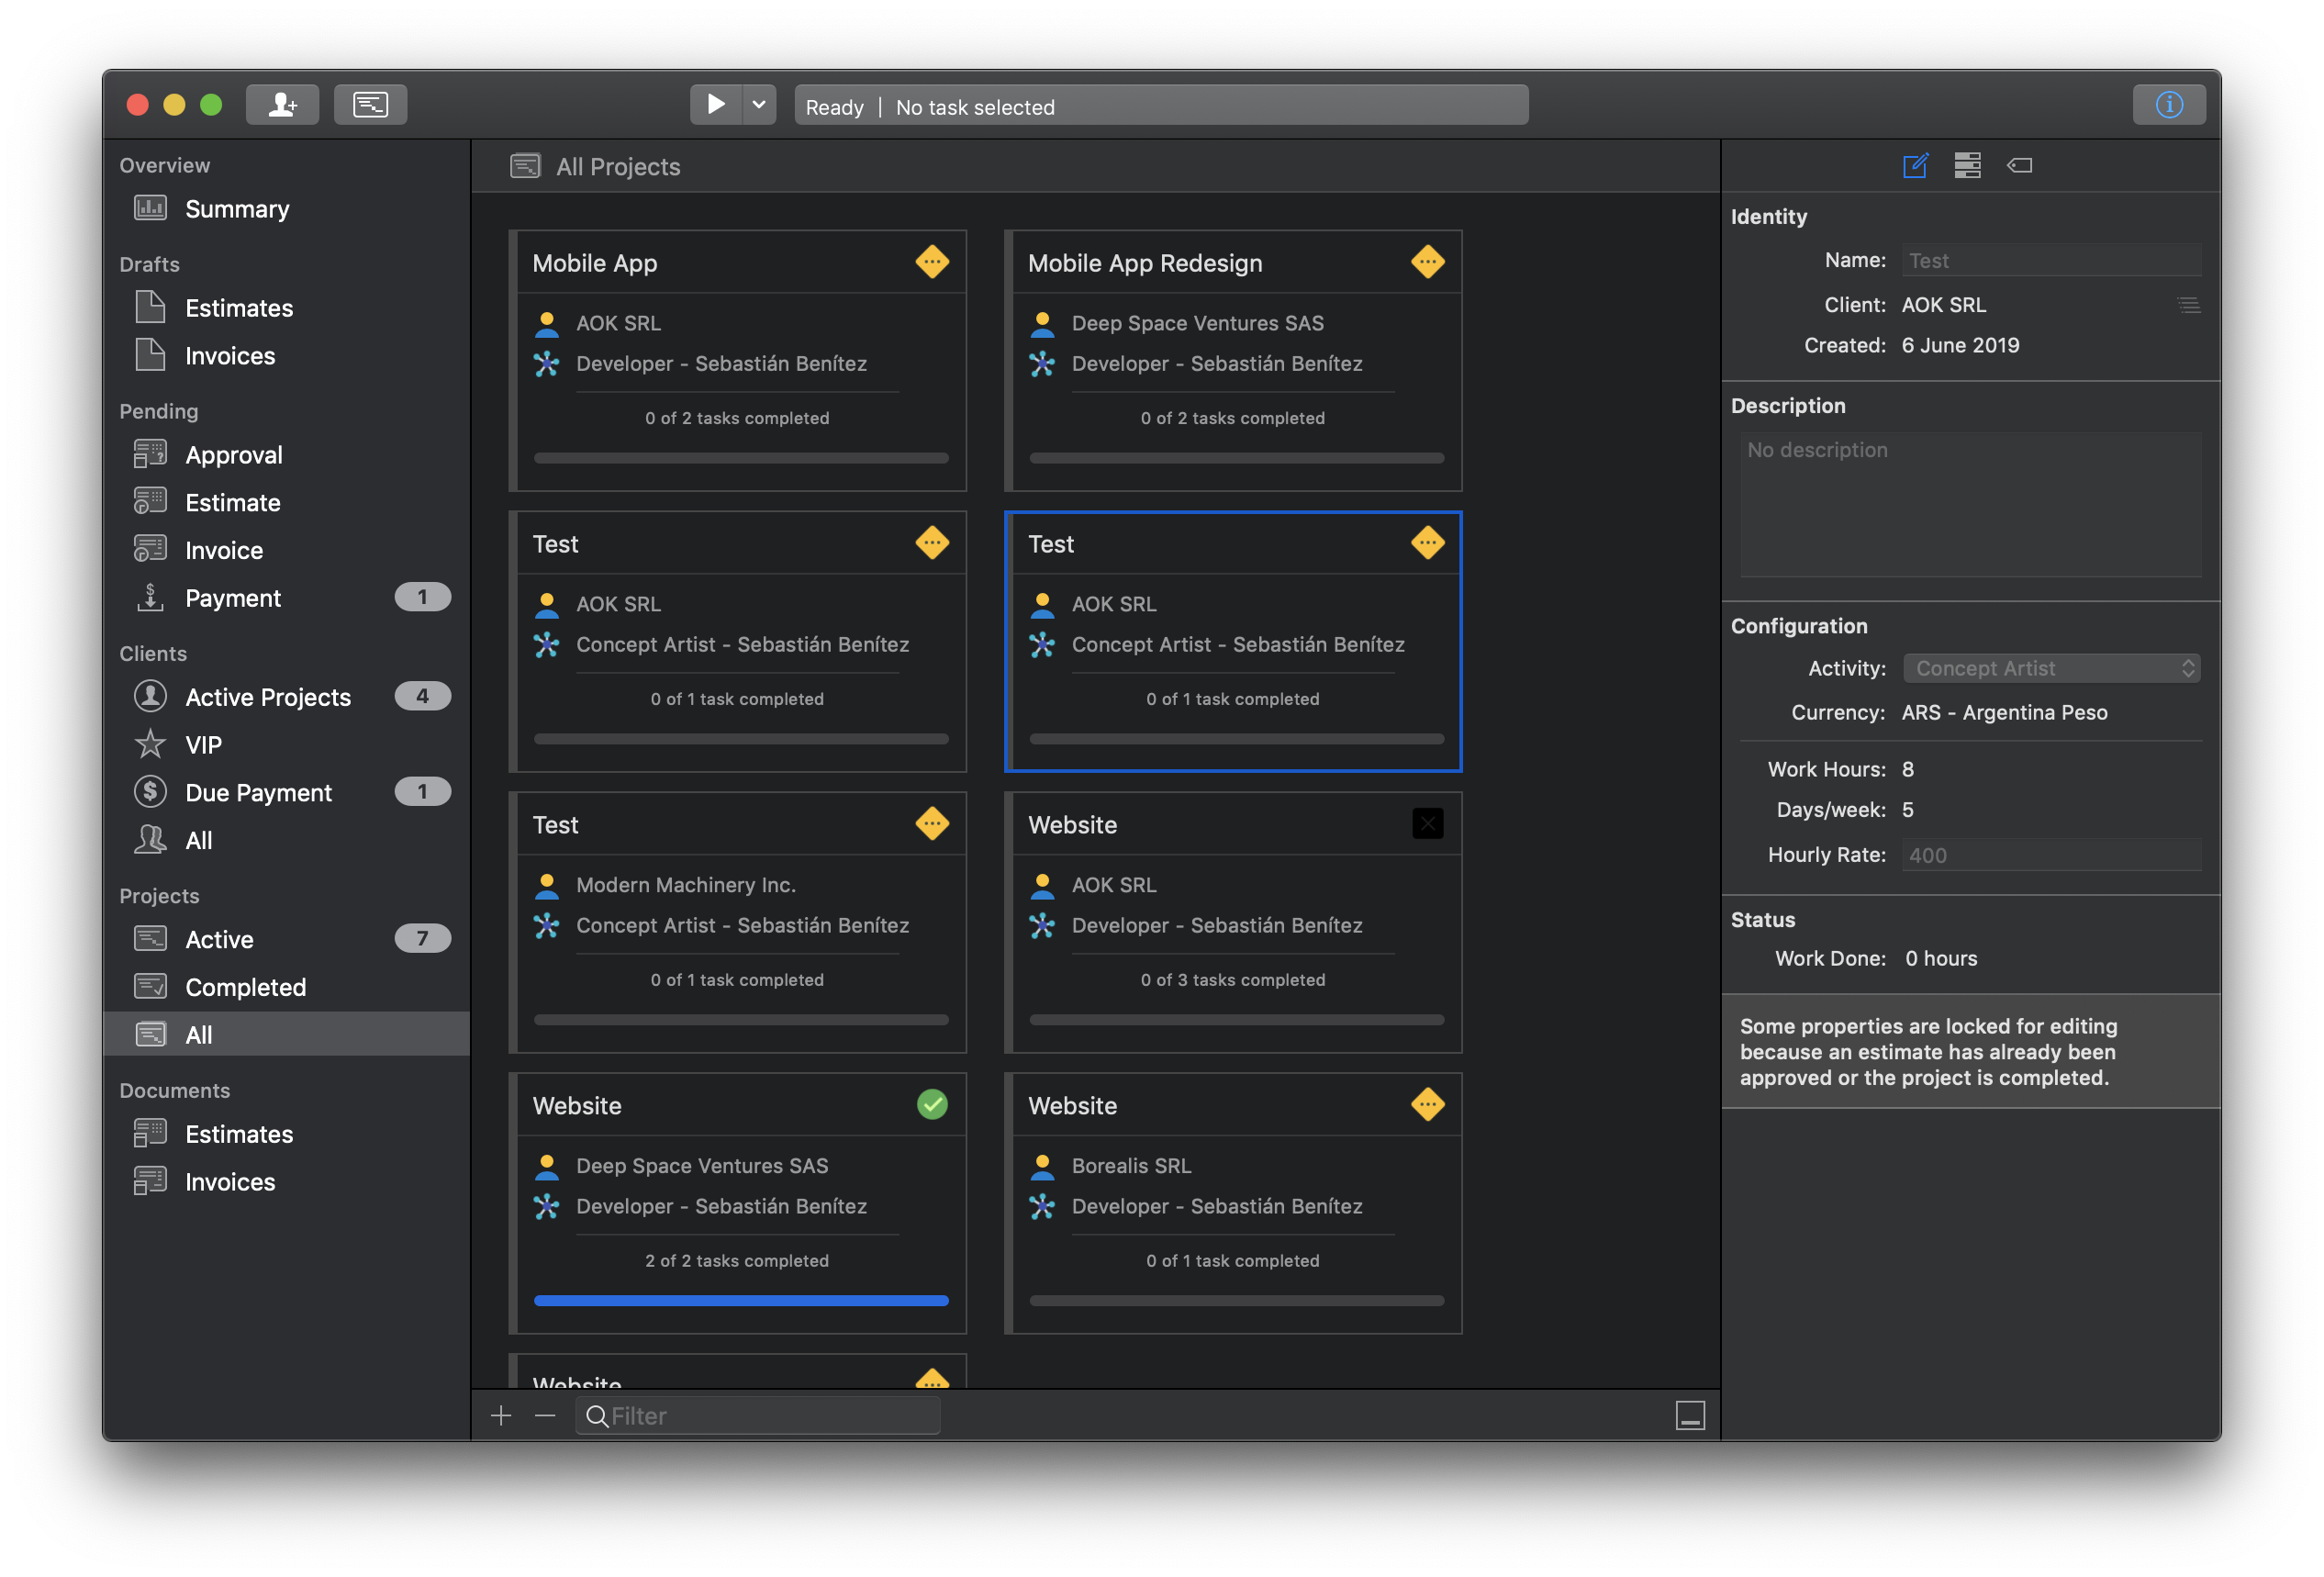Image resolution: width=2324 pixels, height=1577 pixels.
Task: Open the dropdown arrow next to play
Action: [x=759, y=105]
